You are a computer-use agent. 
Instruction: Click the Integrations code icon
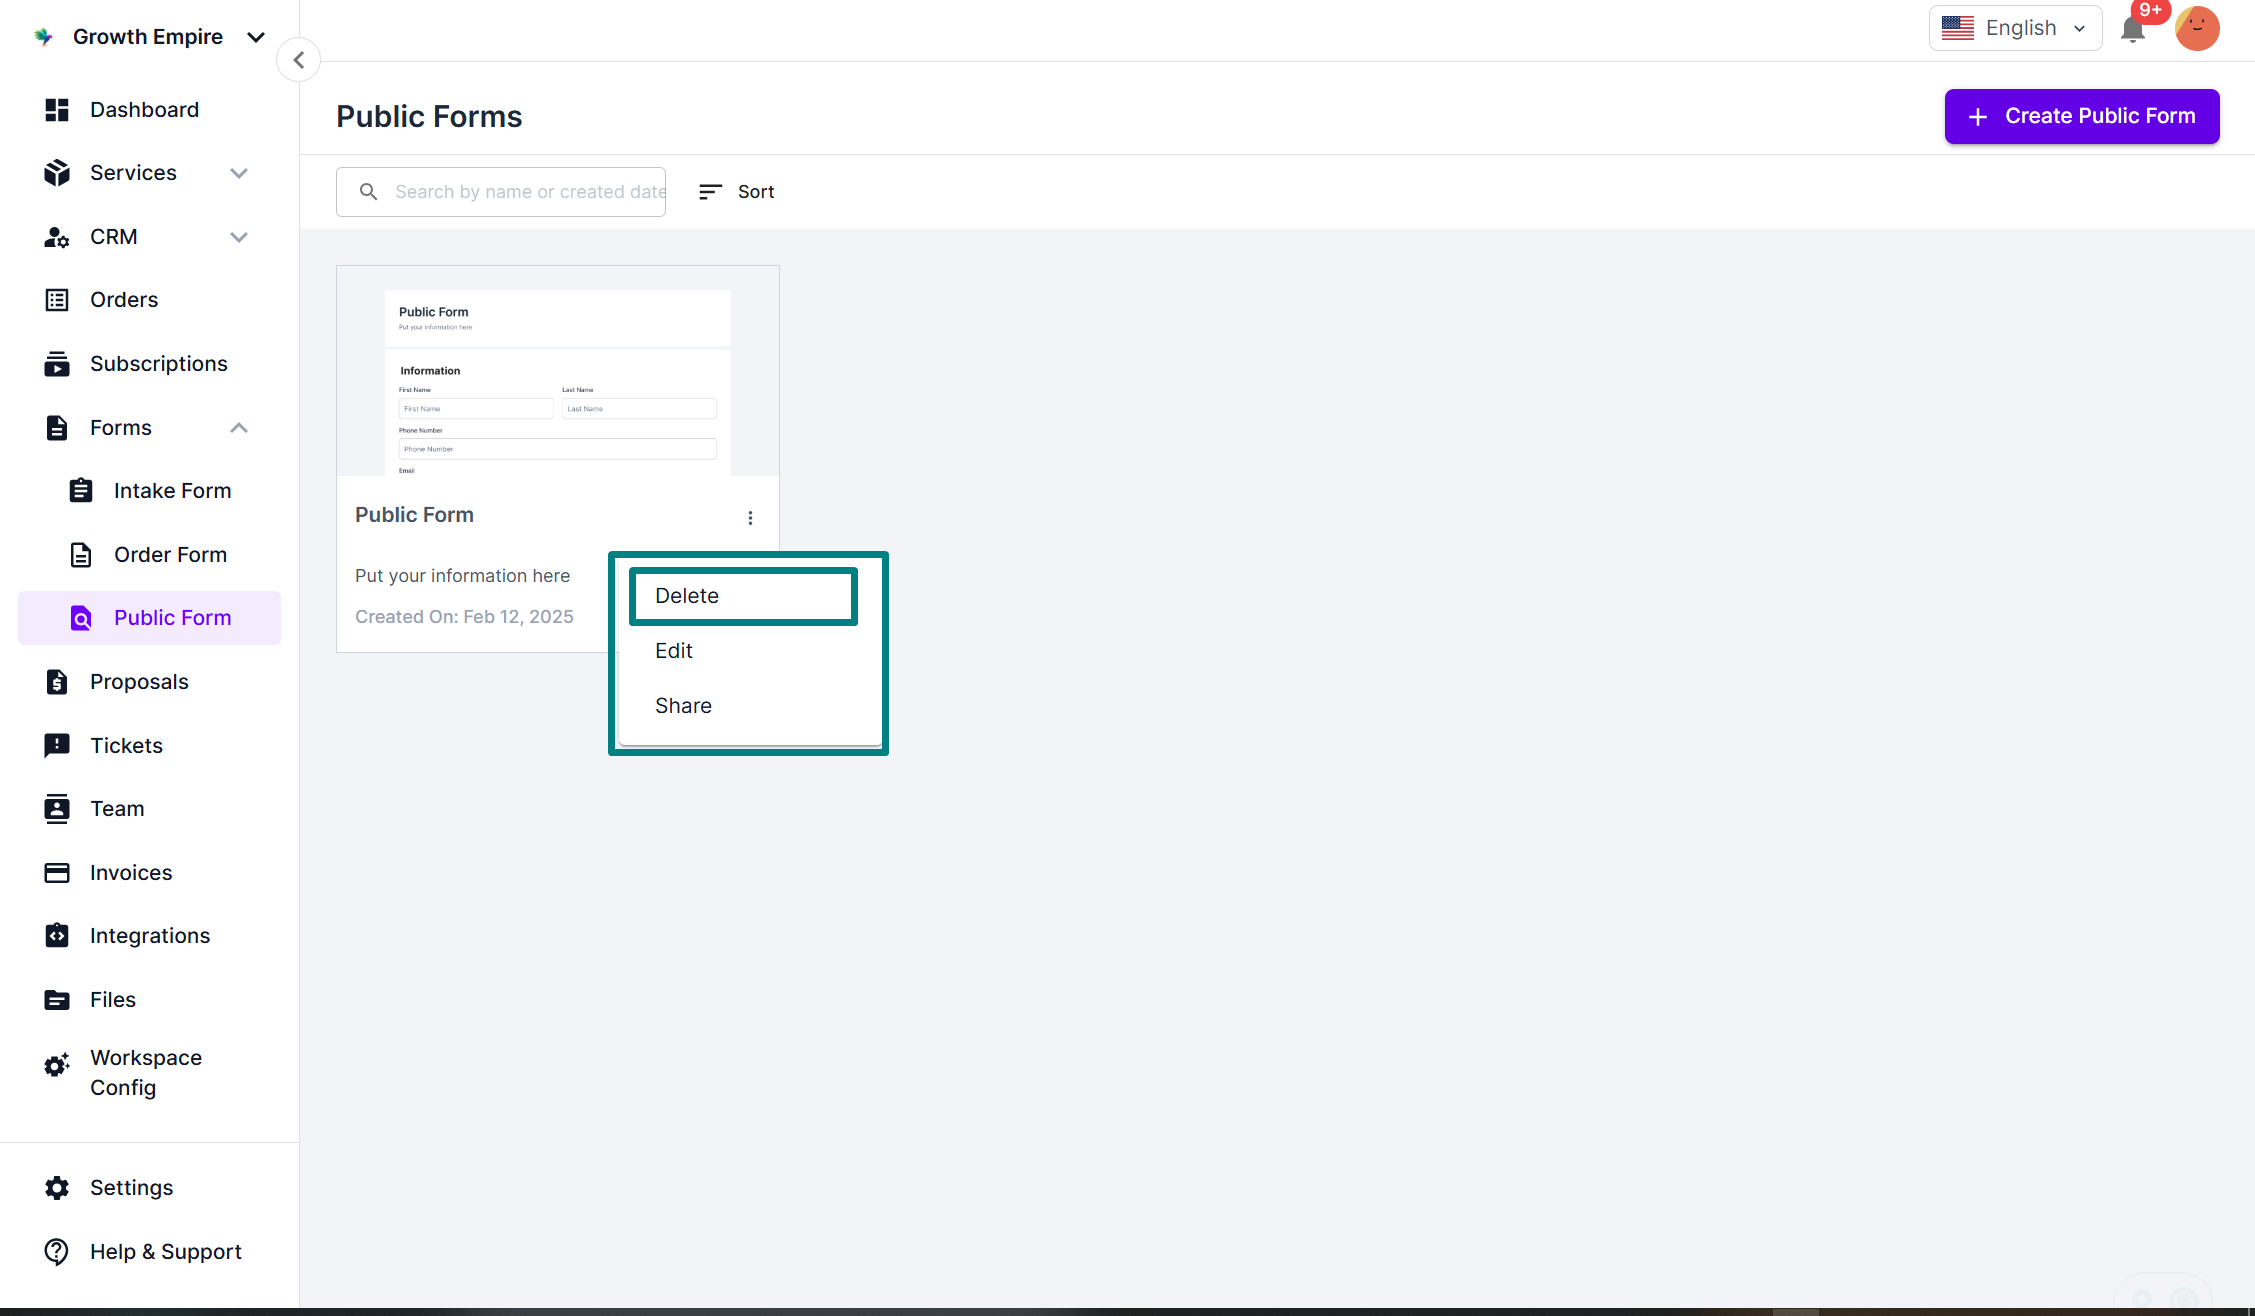point(57,935)
